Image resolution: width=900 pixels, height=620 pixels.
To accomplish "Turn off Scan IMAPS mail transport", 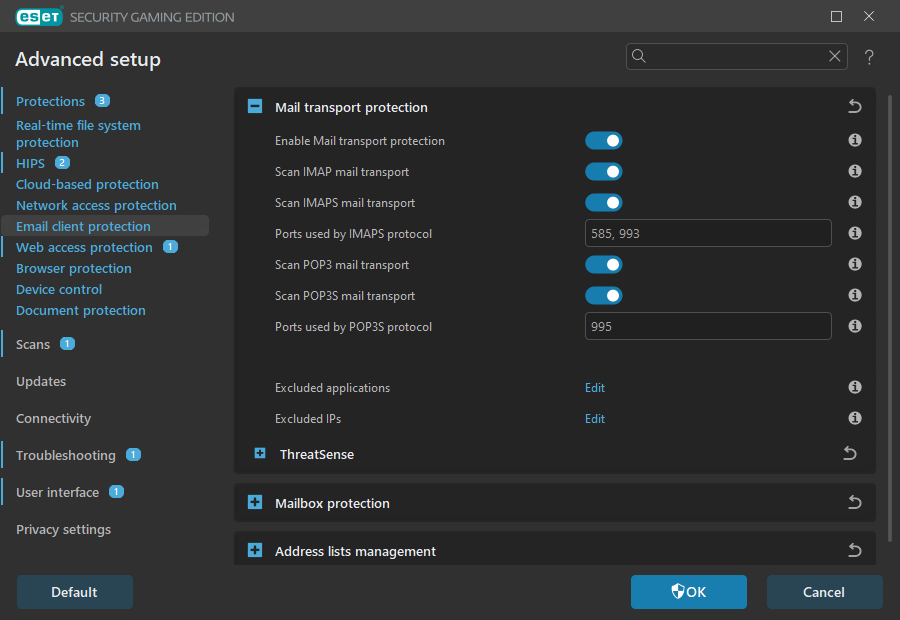I will [604, 203].
